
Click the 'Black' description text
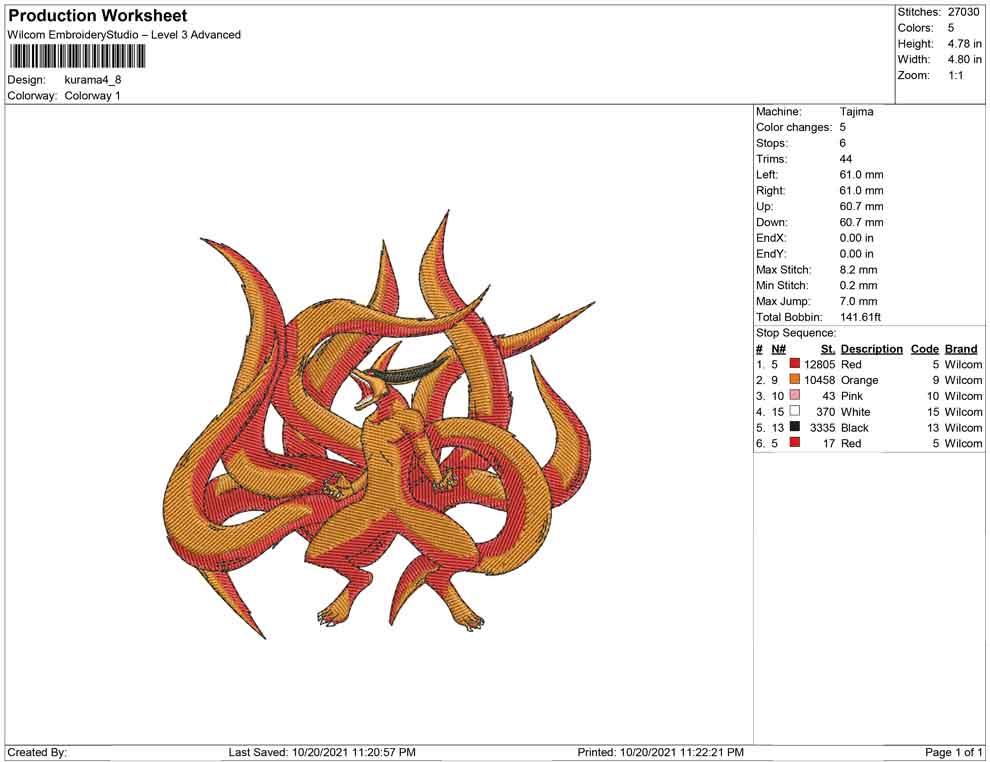click(x=855, y=427)
